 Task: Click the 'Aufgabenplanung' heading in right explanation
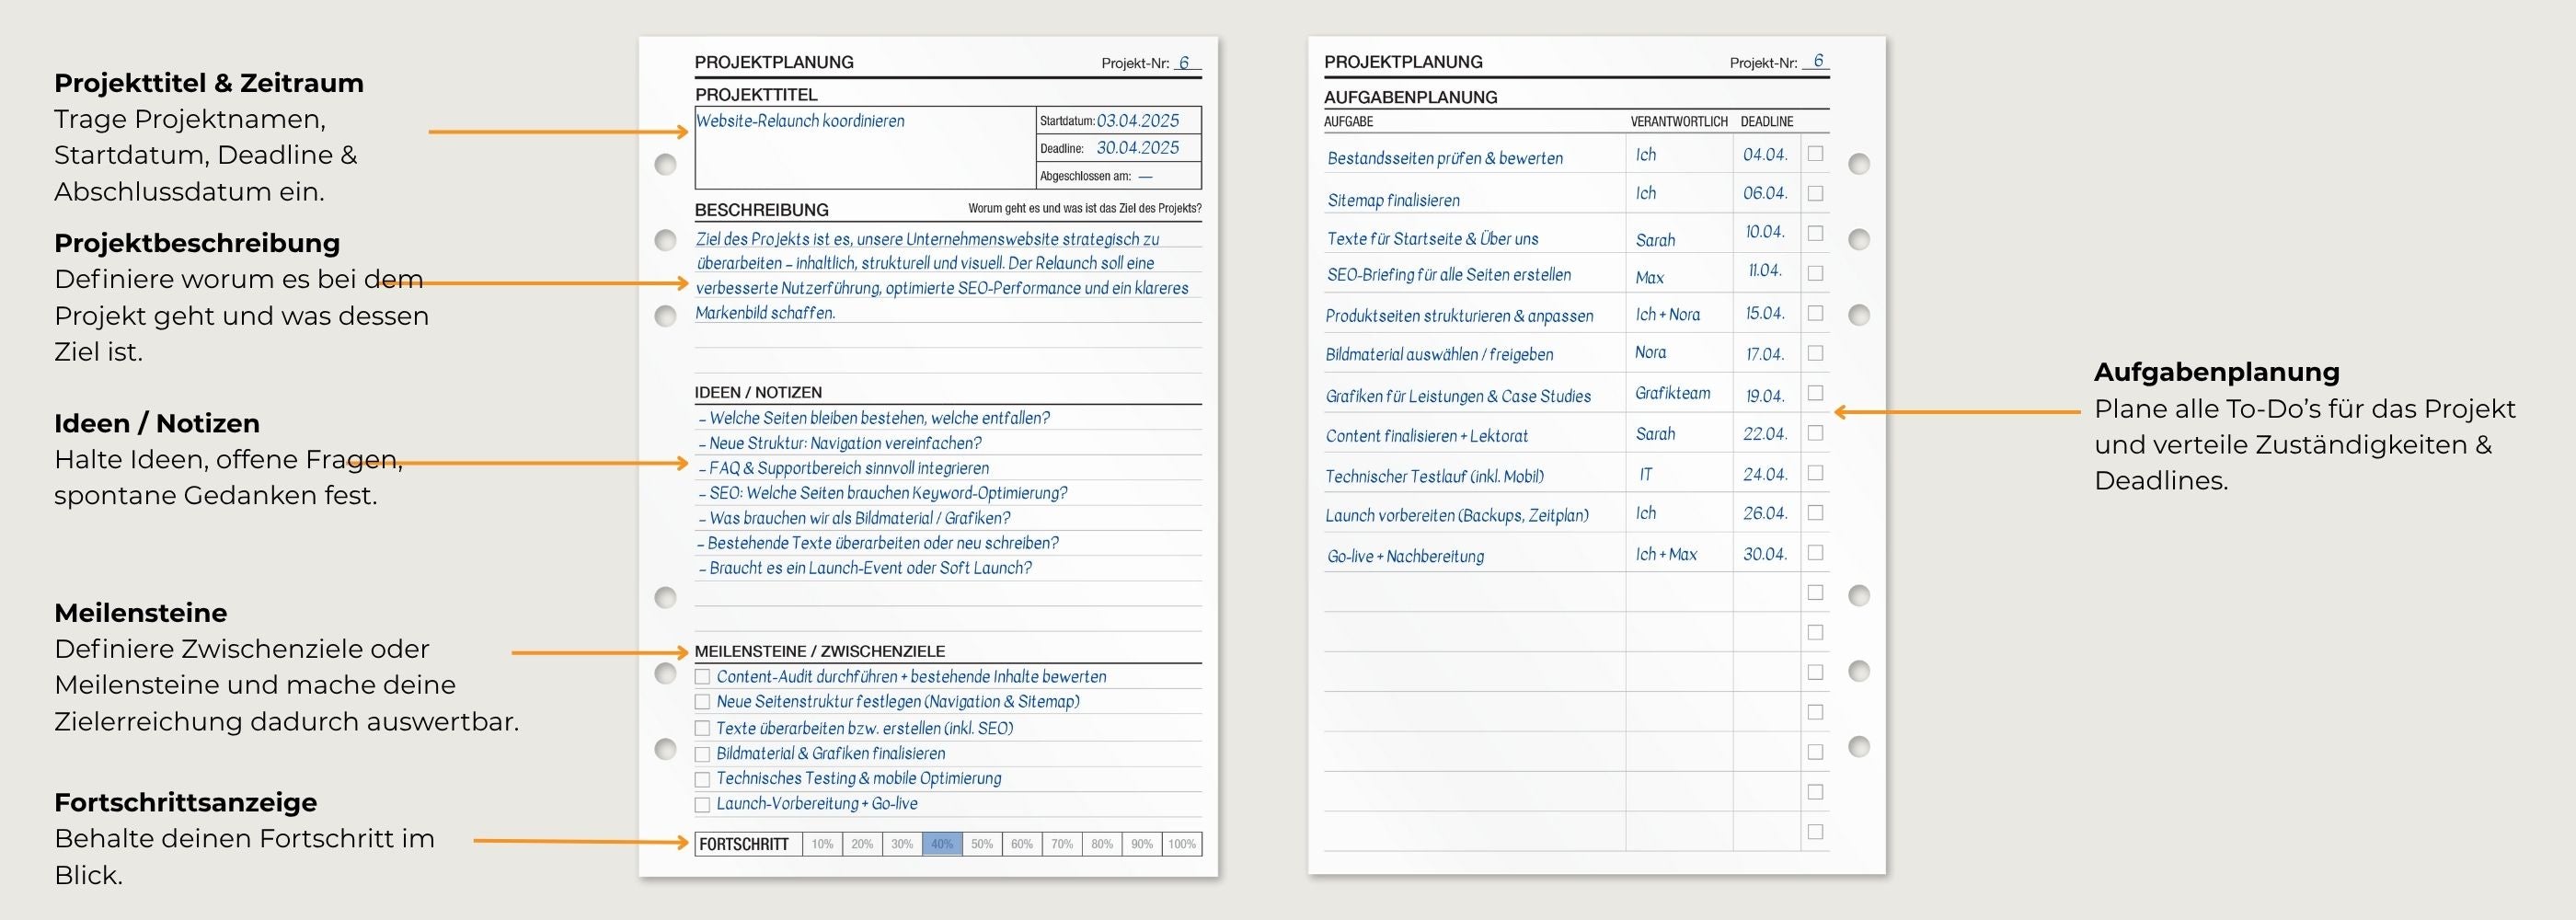(x=2216, y=372)
